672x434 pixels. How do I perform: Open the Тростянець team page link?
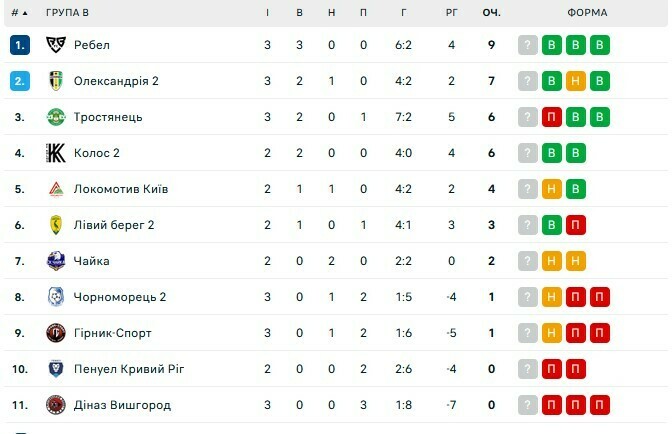coord(108,117)
